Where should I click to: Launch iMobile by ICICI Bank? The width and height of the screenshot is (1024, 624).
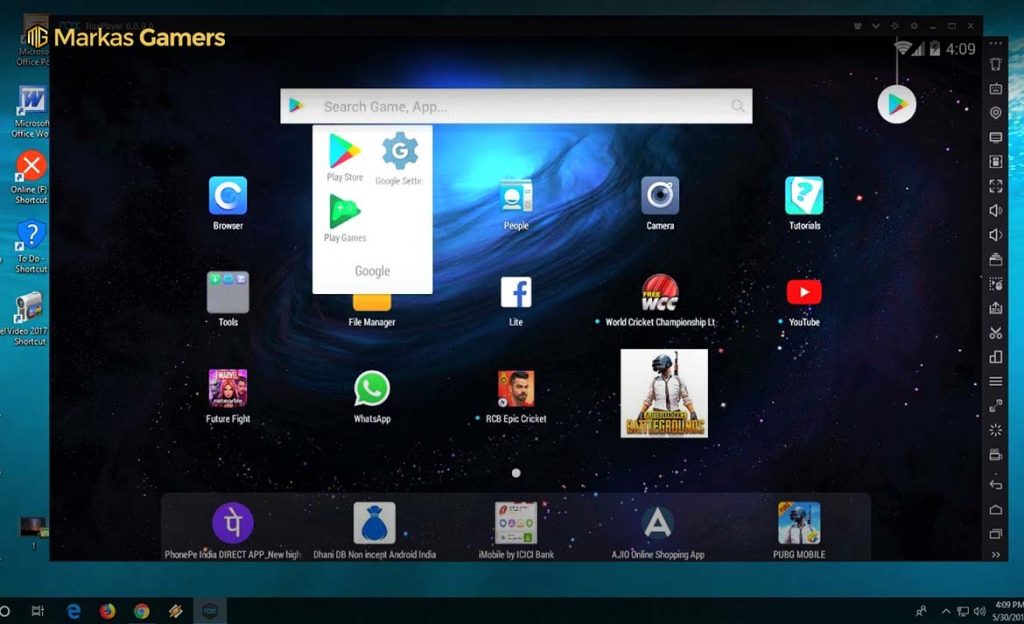pyautogui.click(x=516, y=523)
